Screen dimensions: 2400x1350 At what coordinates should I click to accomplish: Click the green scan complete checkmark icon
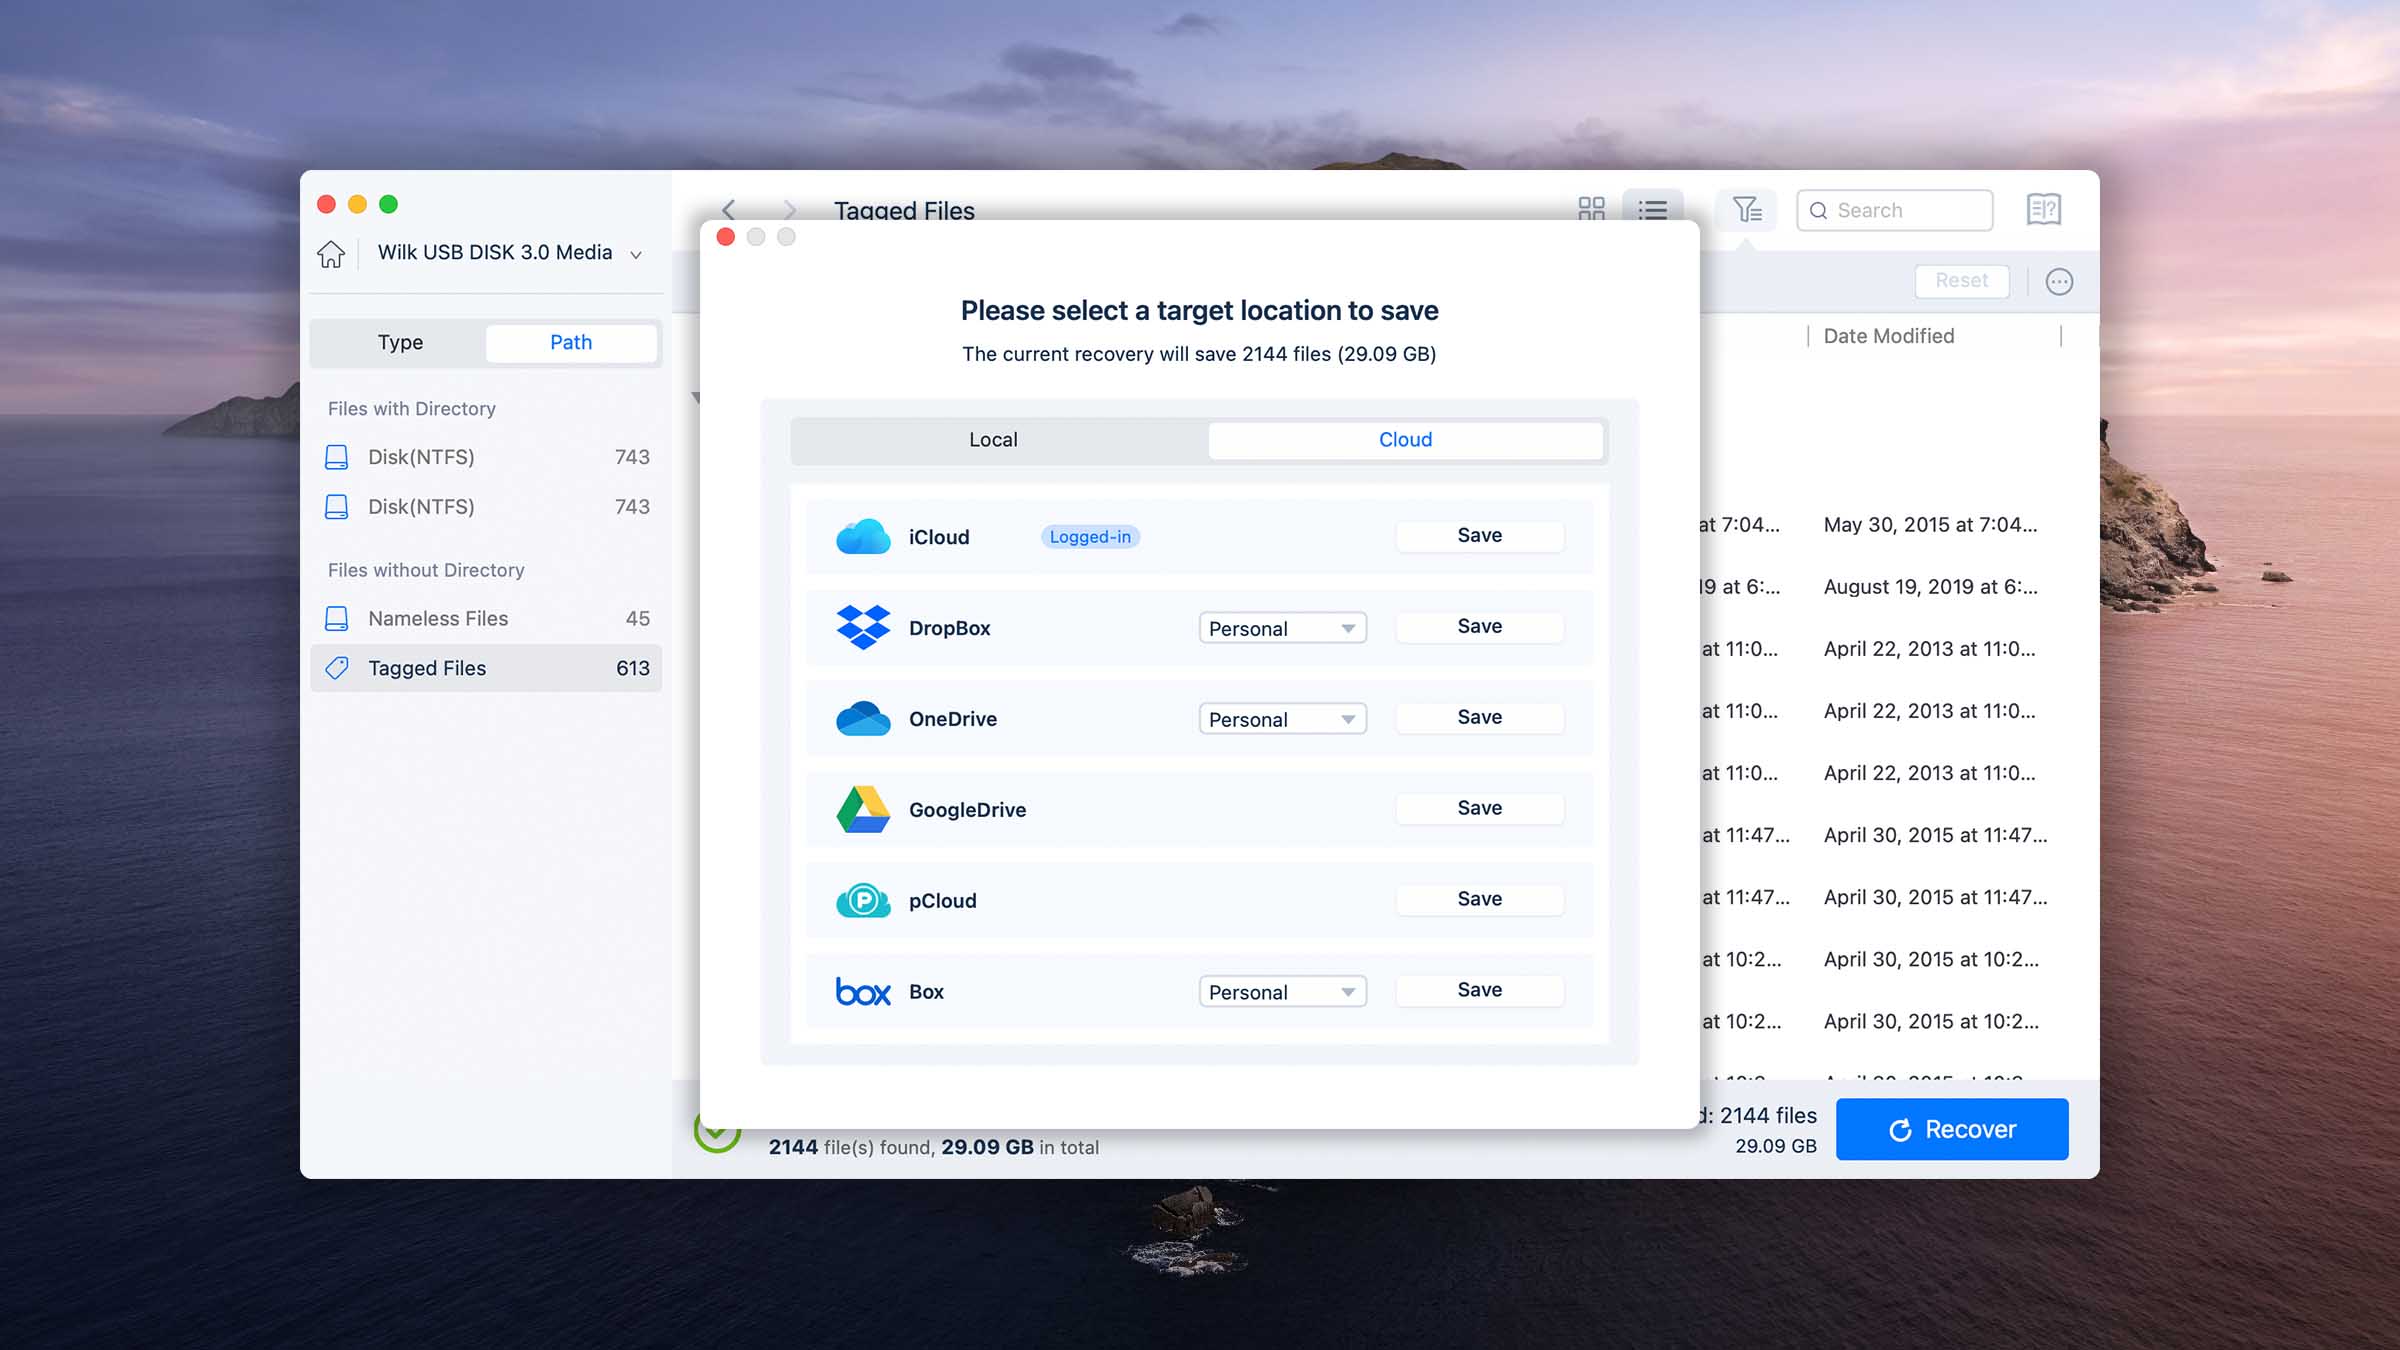[x=716, y=1134]
